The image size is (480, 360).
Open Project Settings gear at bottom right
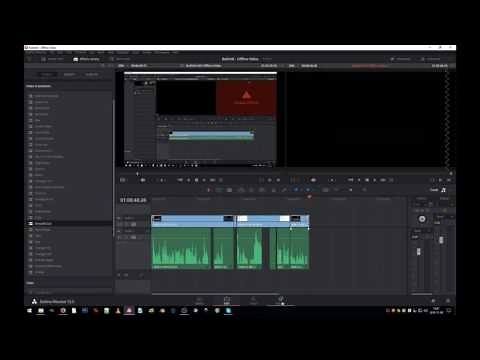click(x=448, y=301)
